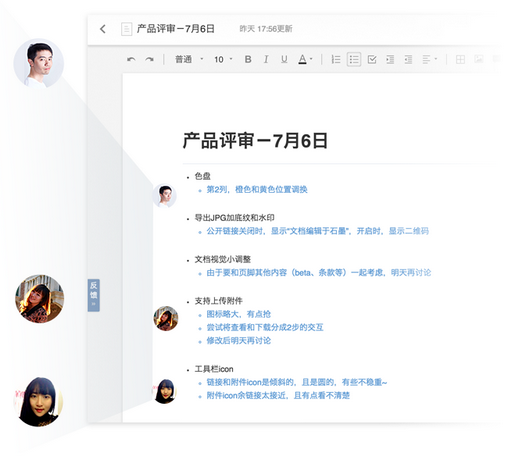Viewport: 509px width, 464px height.
Task: Click the header title 产品评审—7月6日
Action: pos(175,29)
